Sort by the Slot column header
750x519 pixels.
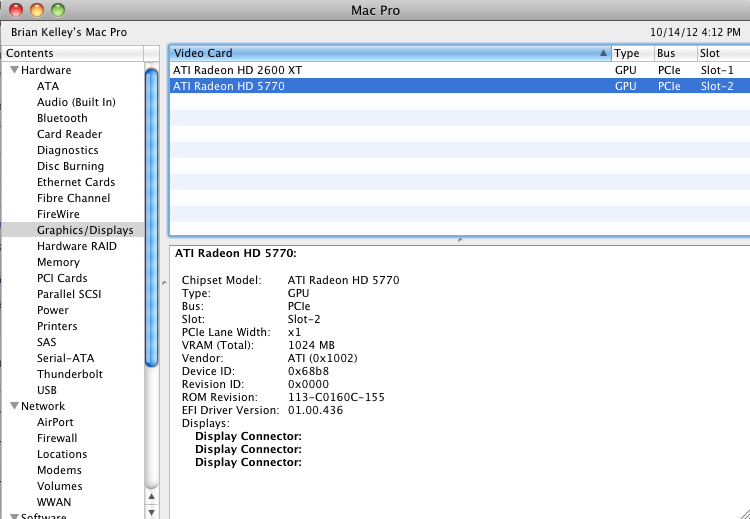click(724, 53)
